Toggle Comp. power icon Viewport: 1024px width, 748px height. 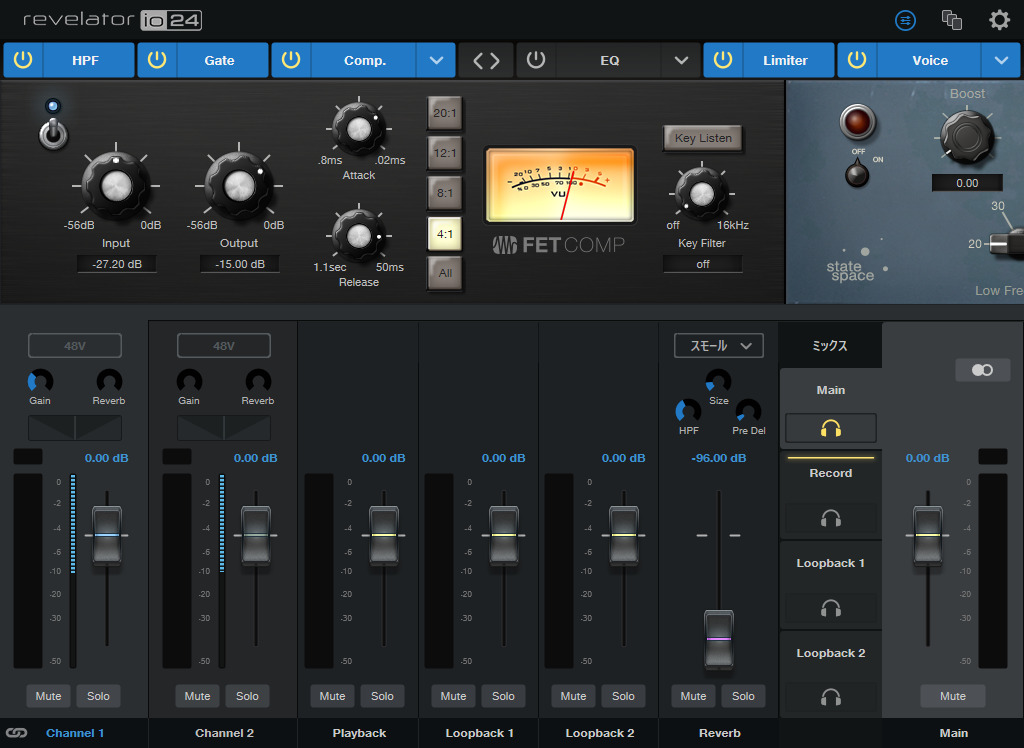(291, 60)
